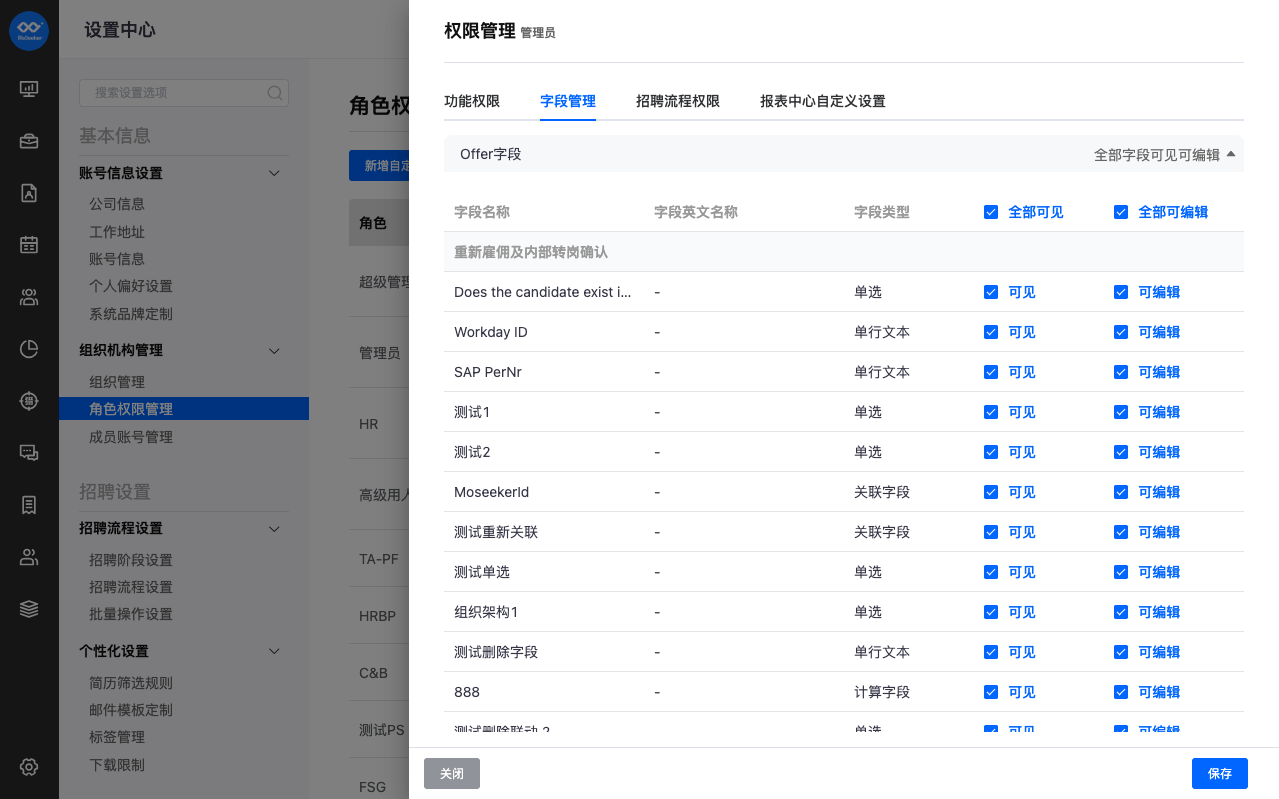Open the receipt list icon in sidebar
This screenshot has height=799, width=1279.
click(29, 505)
